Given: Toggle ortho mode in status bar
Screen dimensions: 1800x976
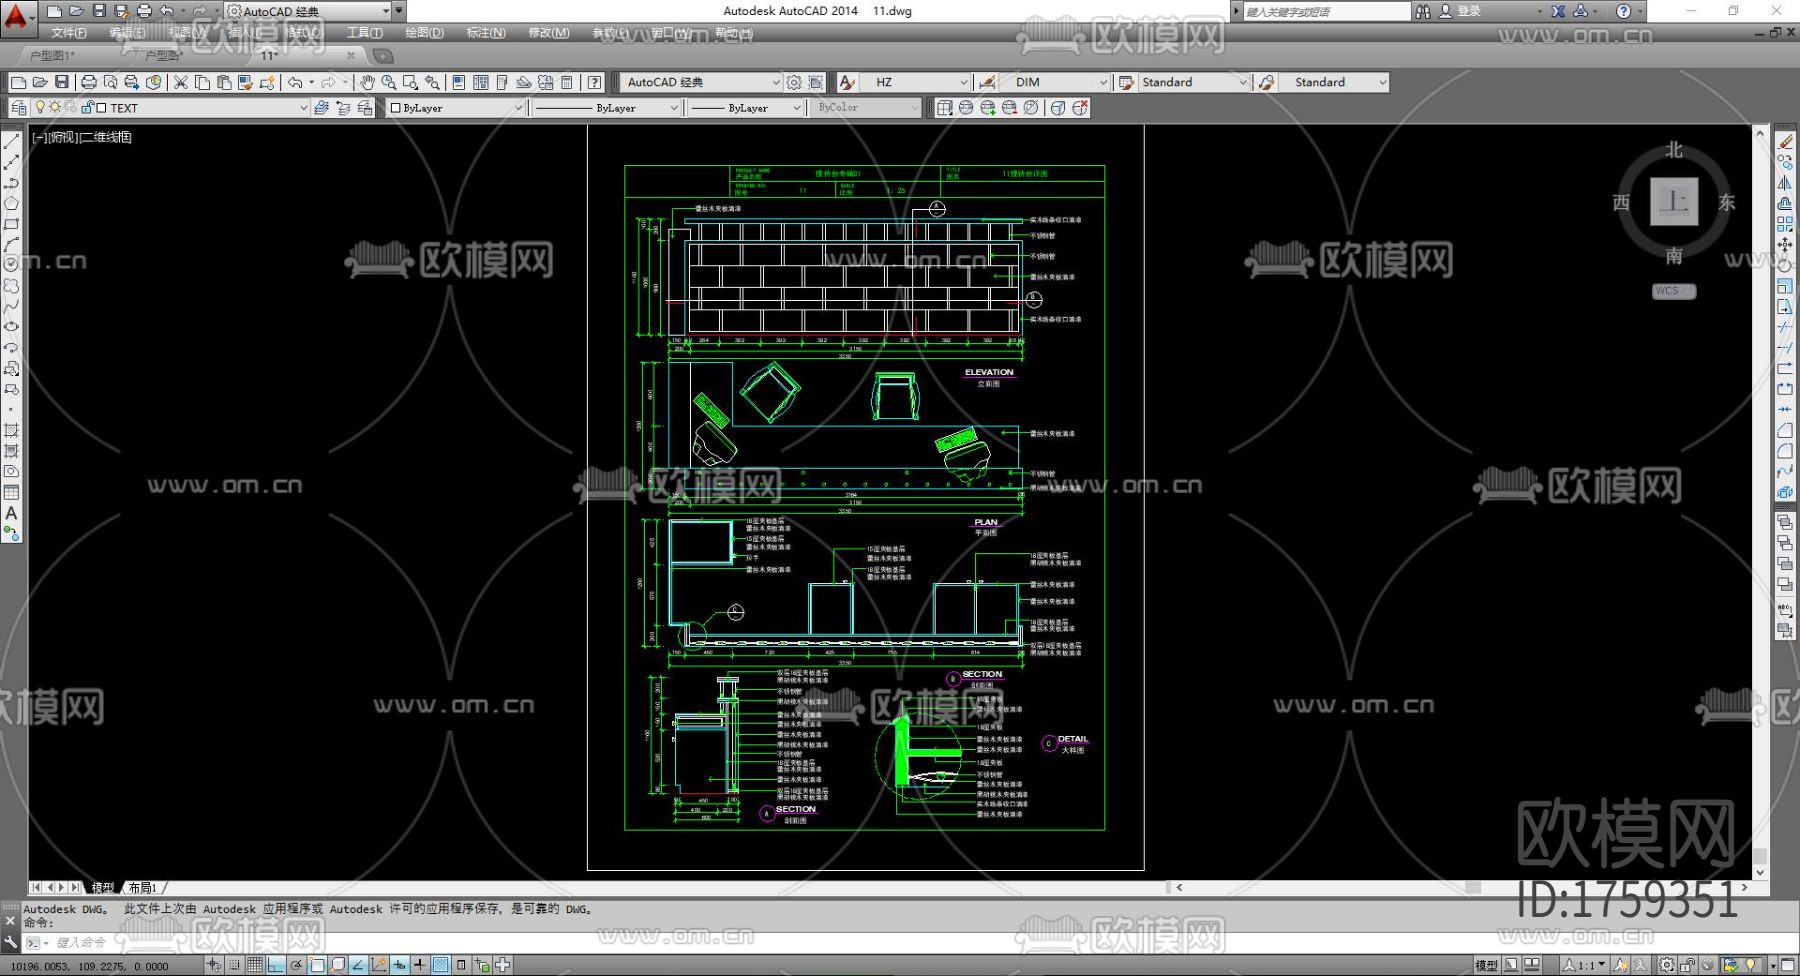Looking at the screenshot, I should pos(276,965).
